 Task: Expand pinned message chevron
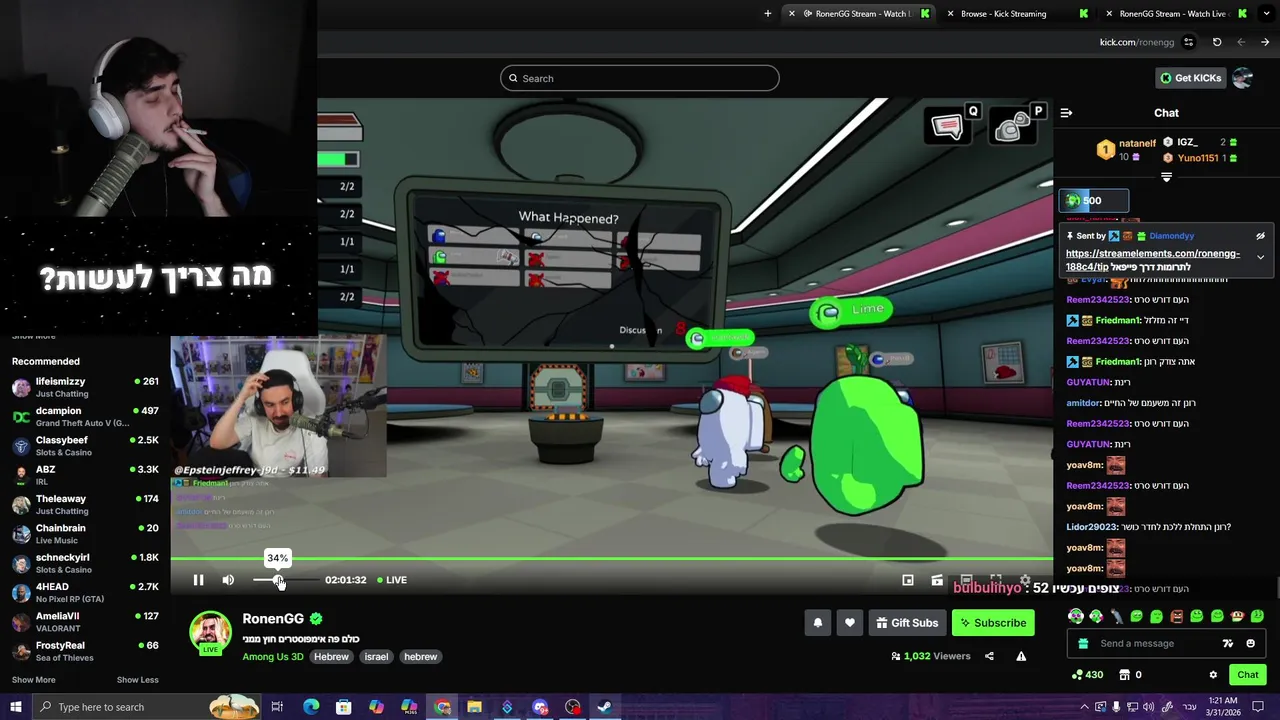[x=1260, y=257]
